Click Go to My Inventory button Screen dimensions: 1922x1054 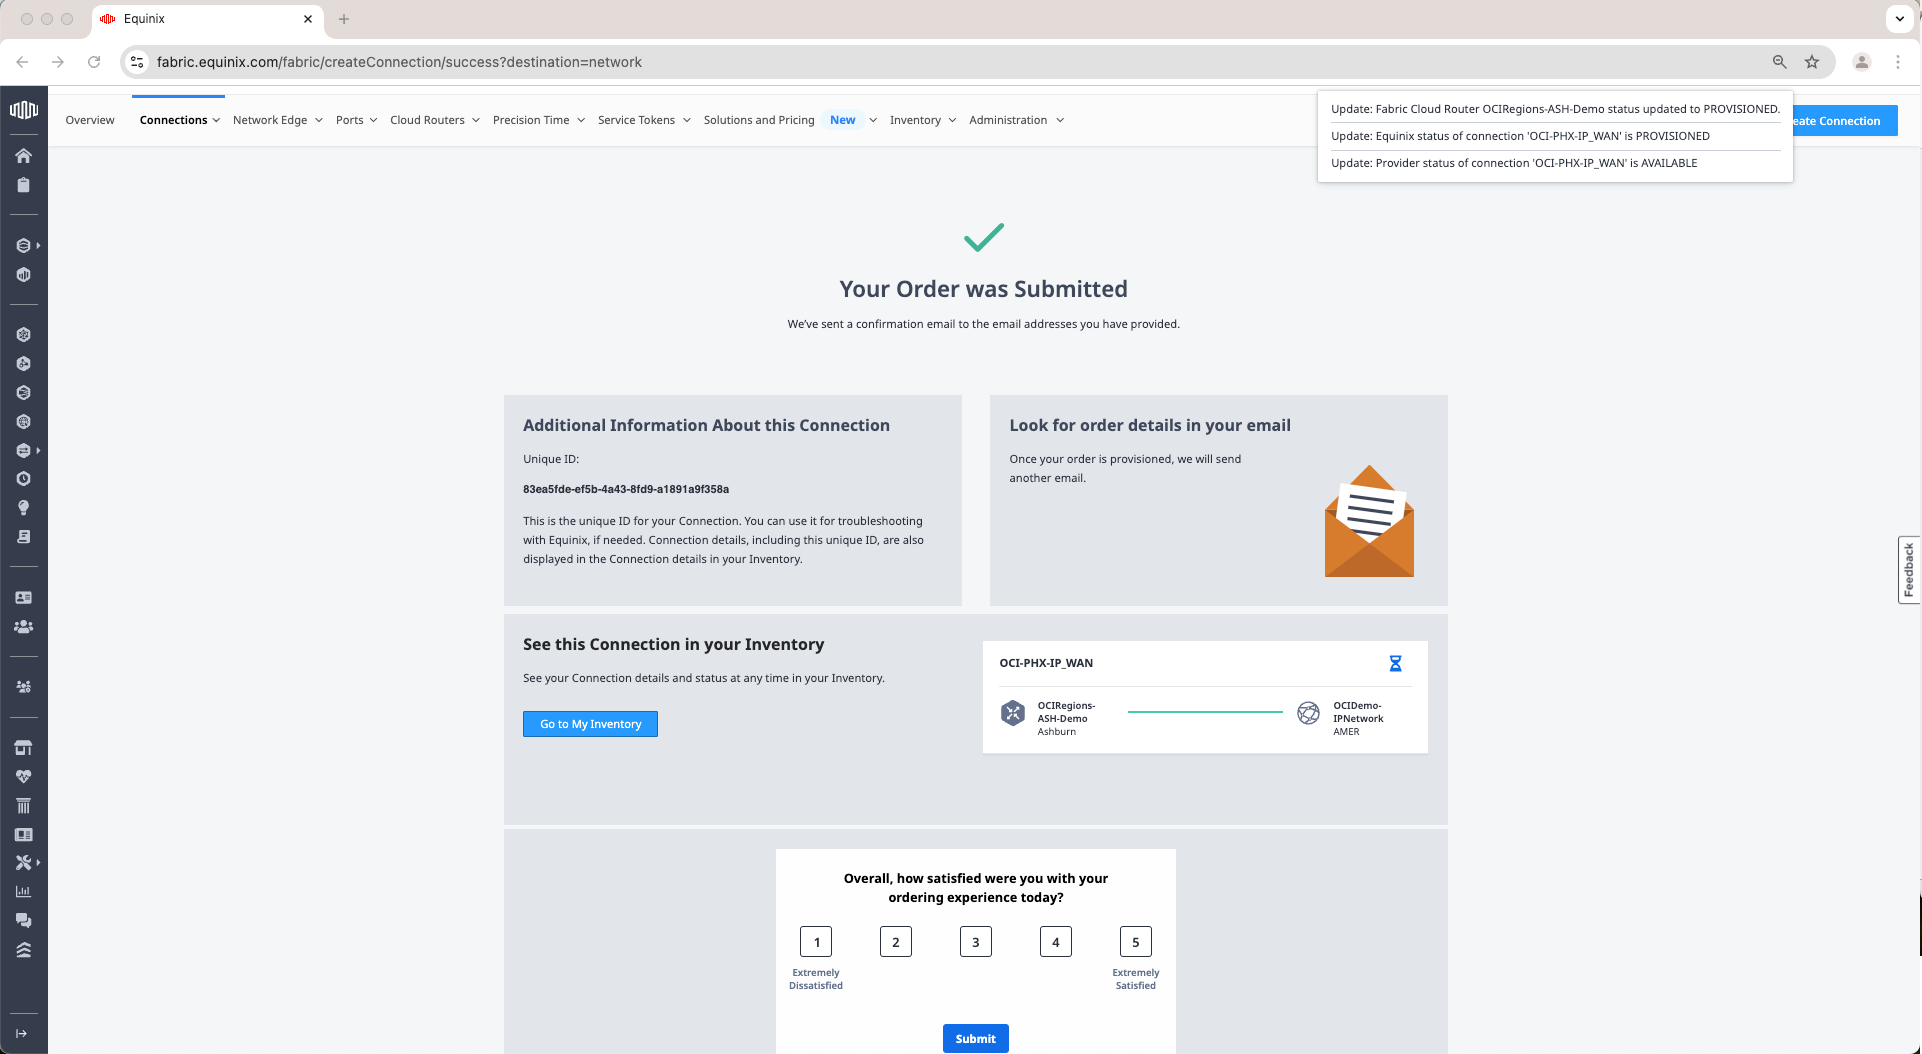tap(590, 724)
